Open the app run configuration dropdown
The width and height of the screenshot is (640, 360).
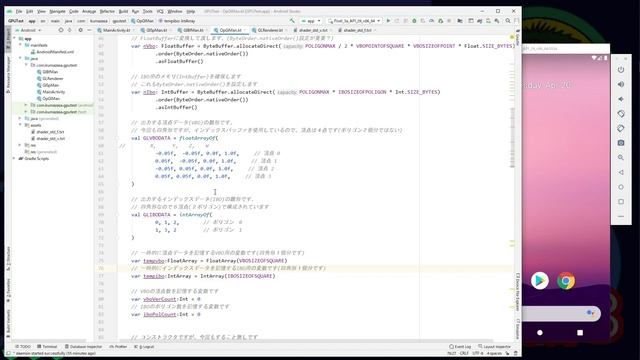click(x=311, y=20)
